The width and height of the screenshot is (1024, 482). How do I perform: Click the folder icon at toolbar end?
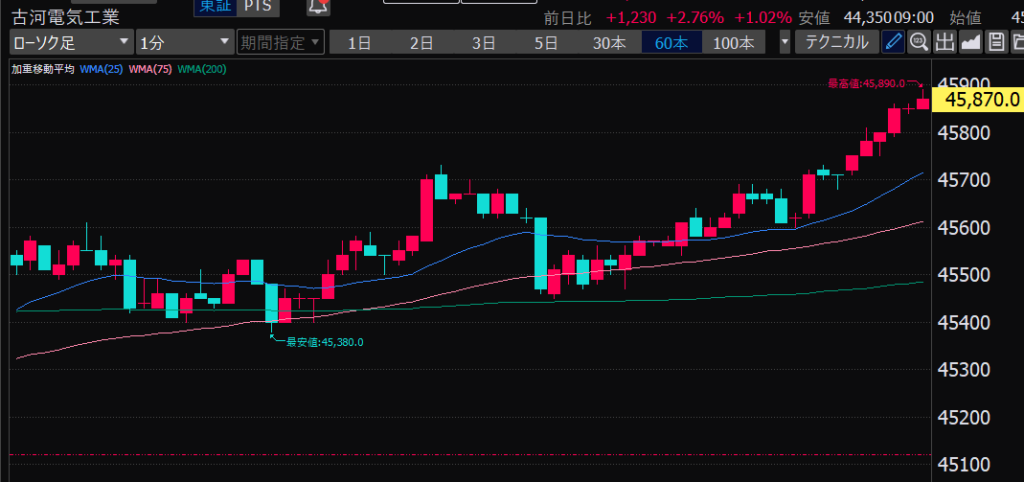pos(1017,42)
